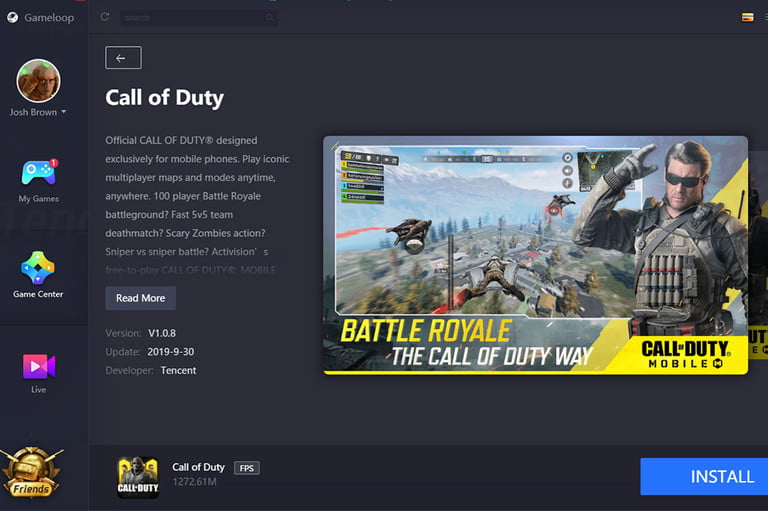
Task: Click the refresh icon near search box
Action: click(x=104, y=17)
